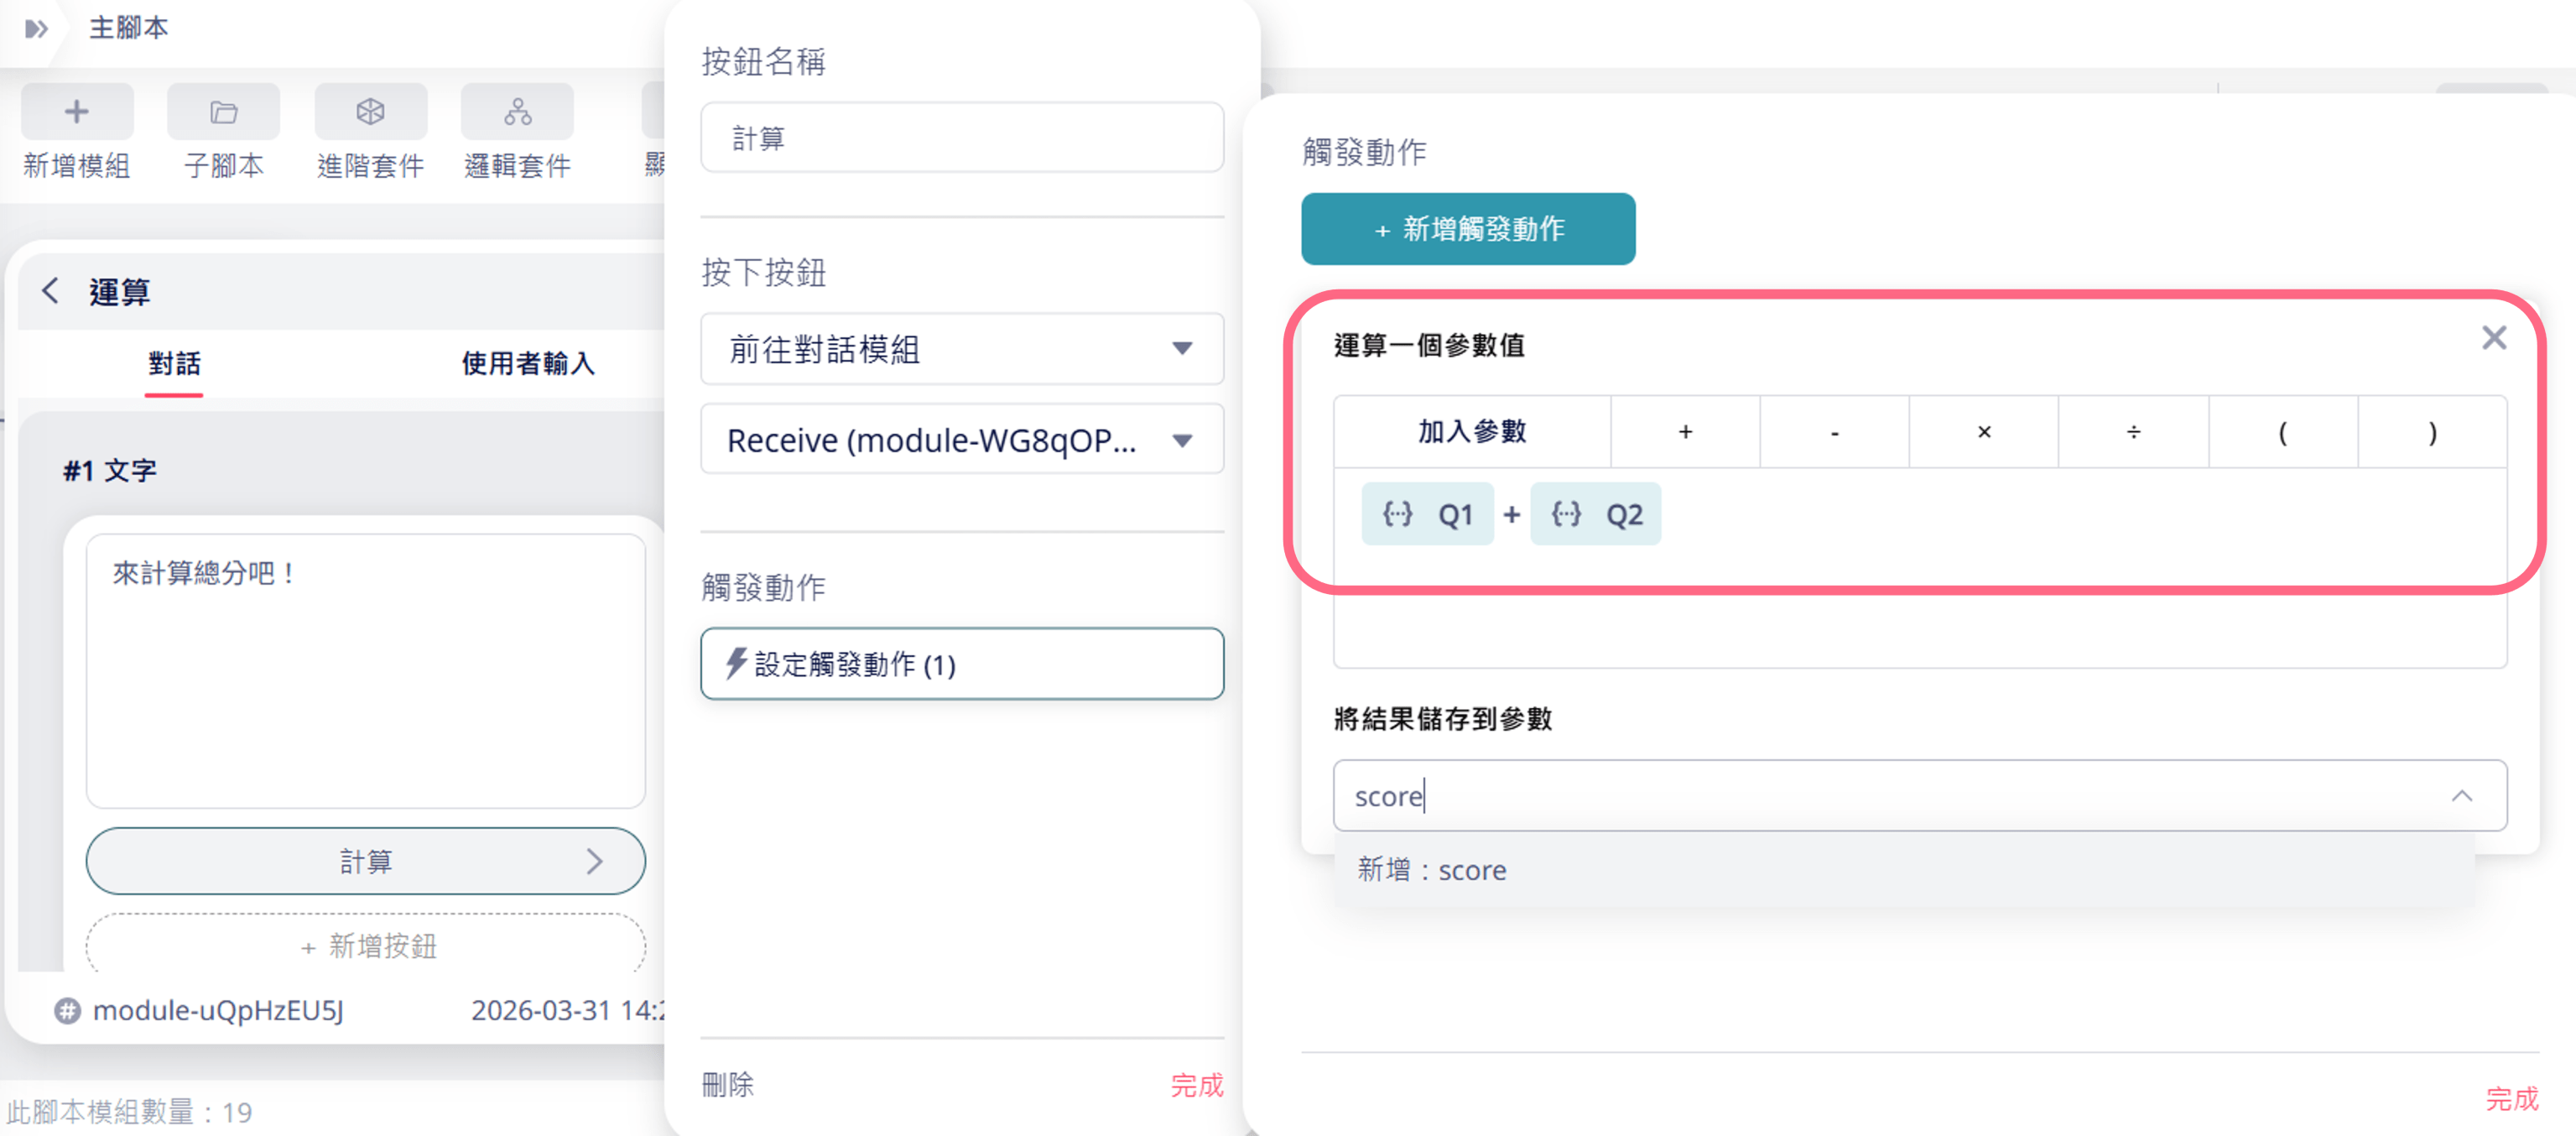The width and height of the screenshot is (2576, 1136).
Task: Collapse the score parameter dropdown chevron
Action: 2461,796
